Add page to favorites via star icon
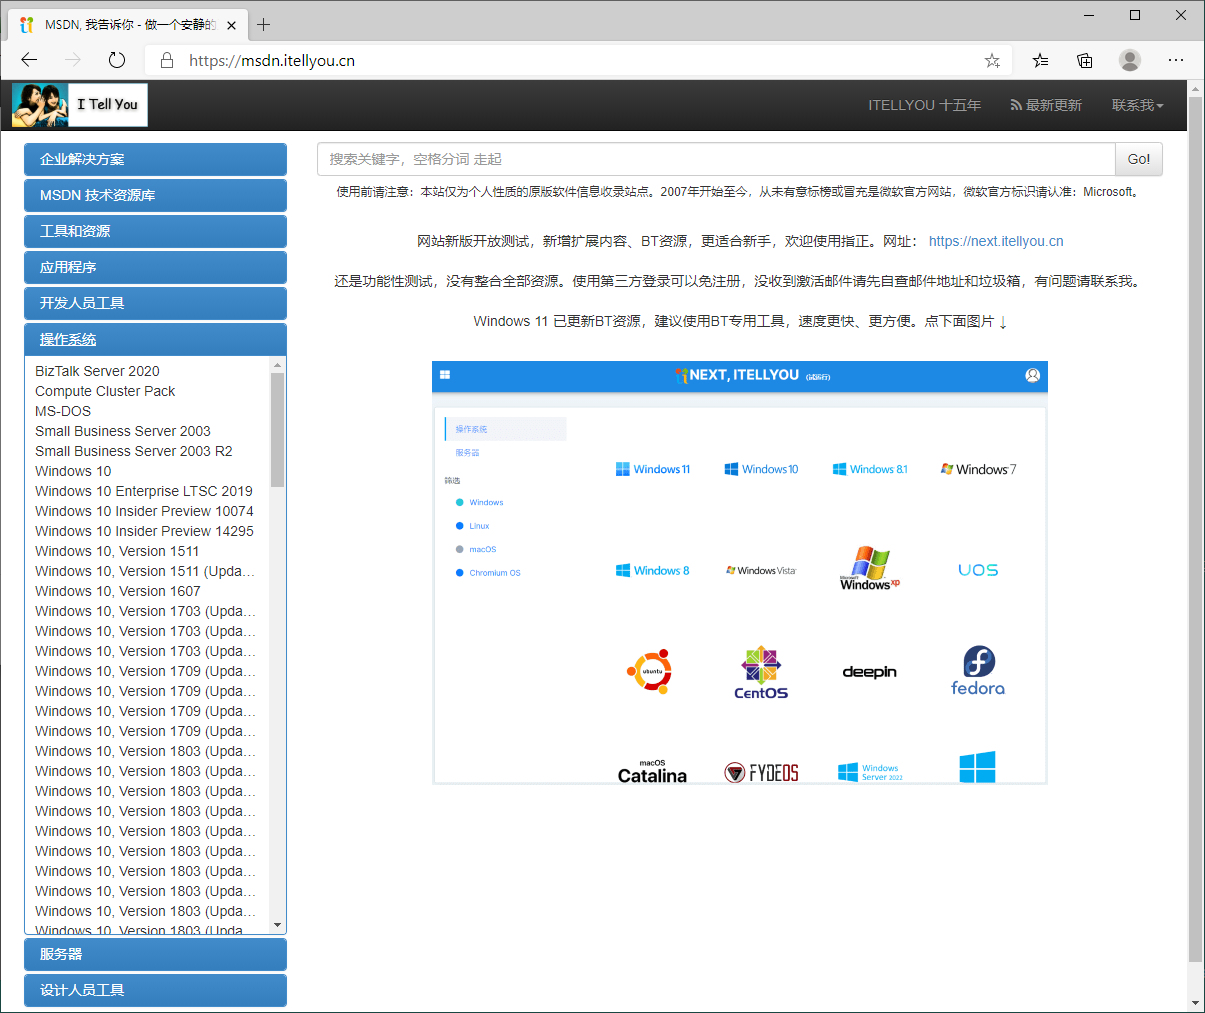The width and height of the screenshot is (1205, 1013). pos(992,60)
